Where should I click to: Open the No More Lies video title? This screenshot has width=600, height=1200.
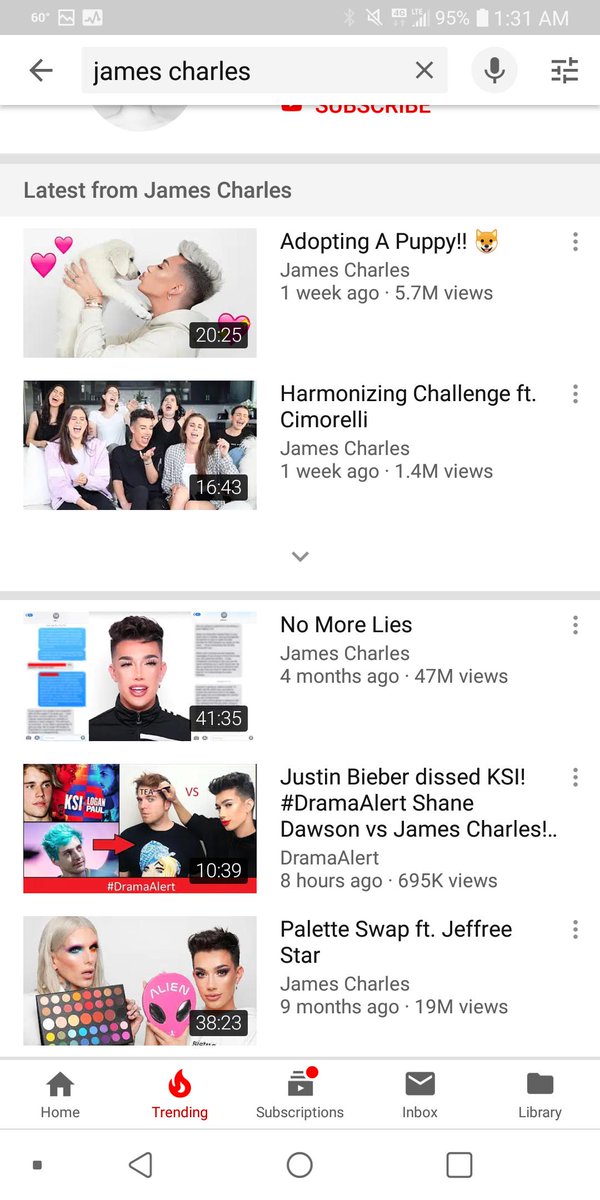346,625
